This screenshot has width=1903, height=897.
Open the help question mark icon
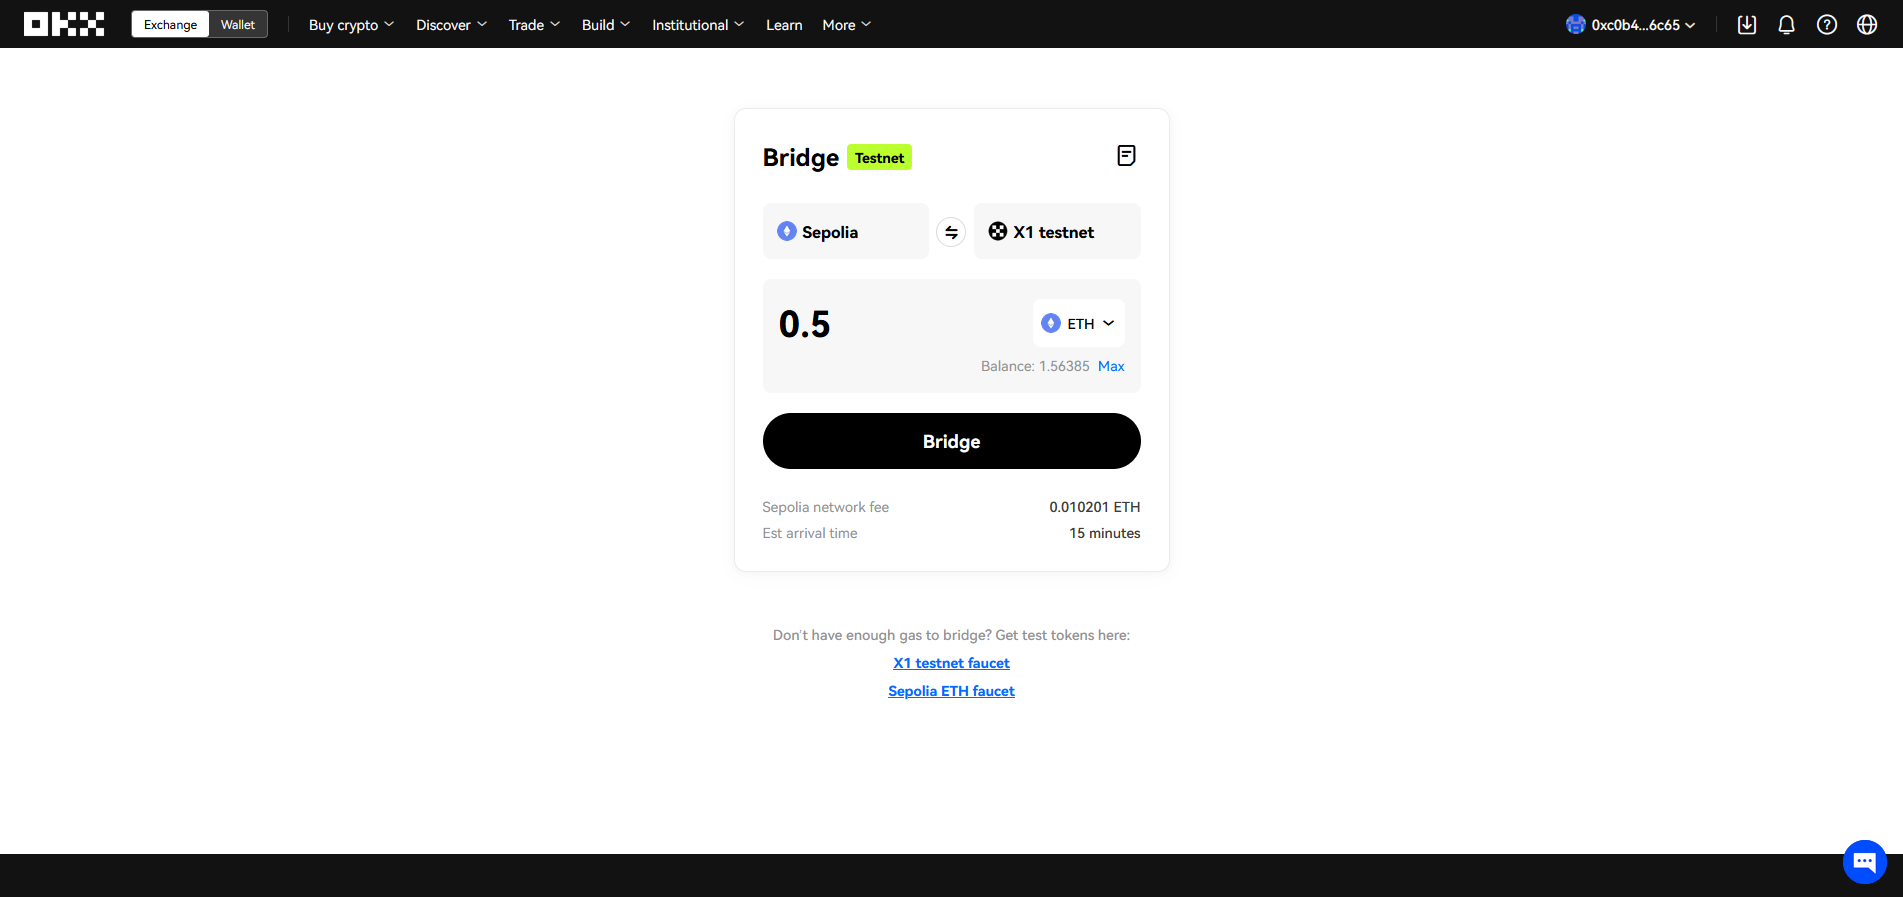(1826, 25)
